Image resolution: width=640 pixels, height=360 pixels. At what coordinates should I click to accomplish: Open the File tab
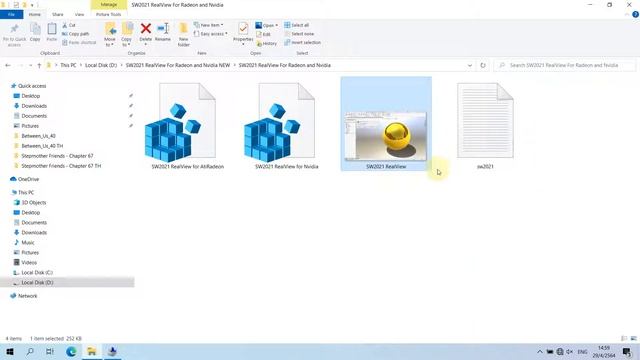click(x=11, y=14)
